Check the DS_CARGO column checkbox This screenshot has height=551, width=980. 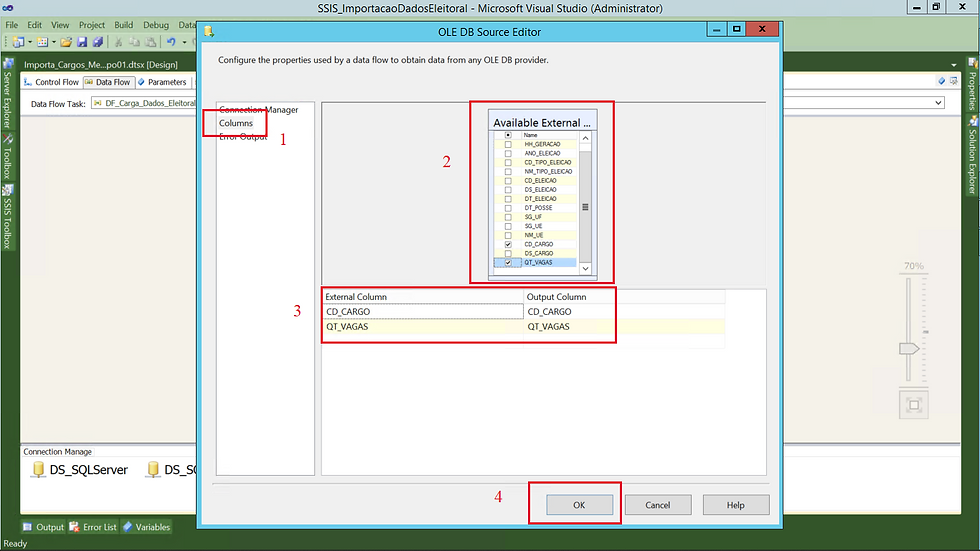(x=508, y=254)
